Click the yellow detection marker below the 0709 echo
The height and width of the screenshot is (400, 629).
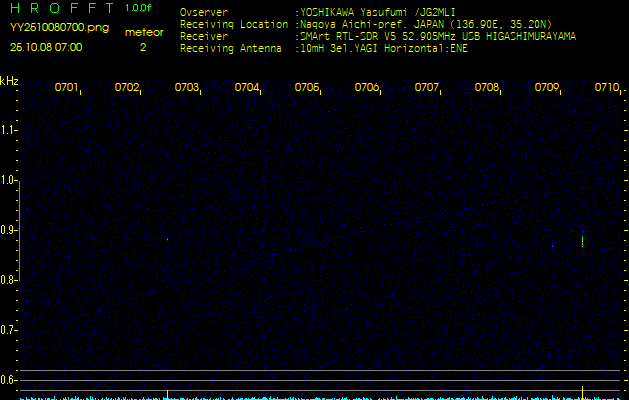click(582, 392)
